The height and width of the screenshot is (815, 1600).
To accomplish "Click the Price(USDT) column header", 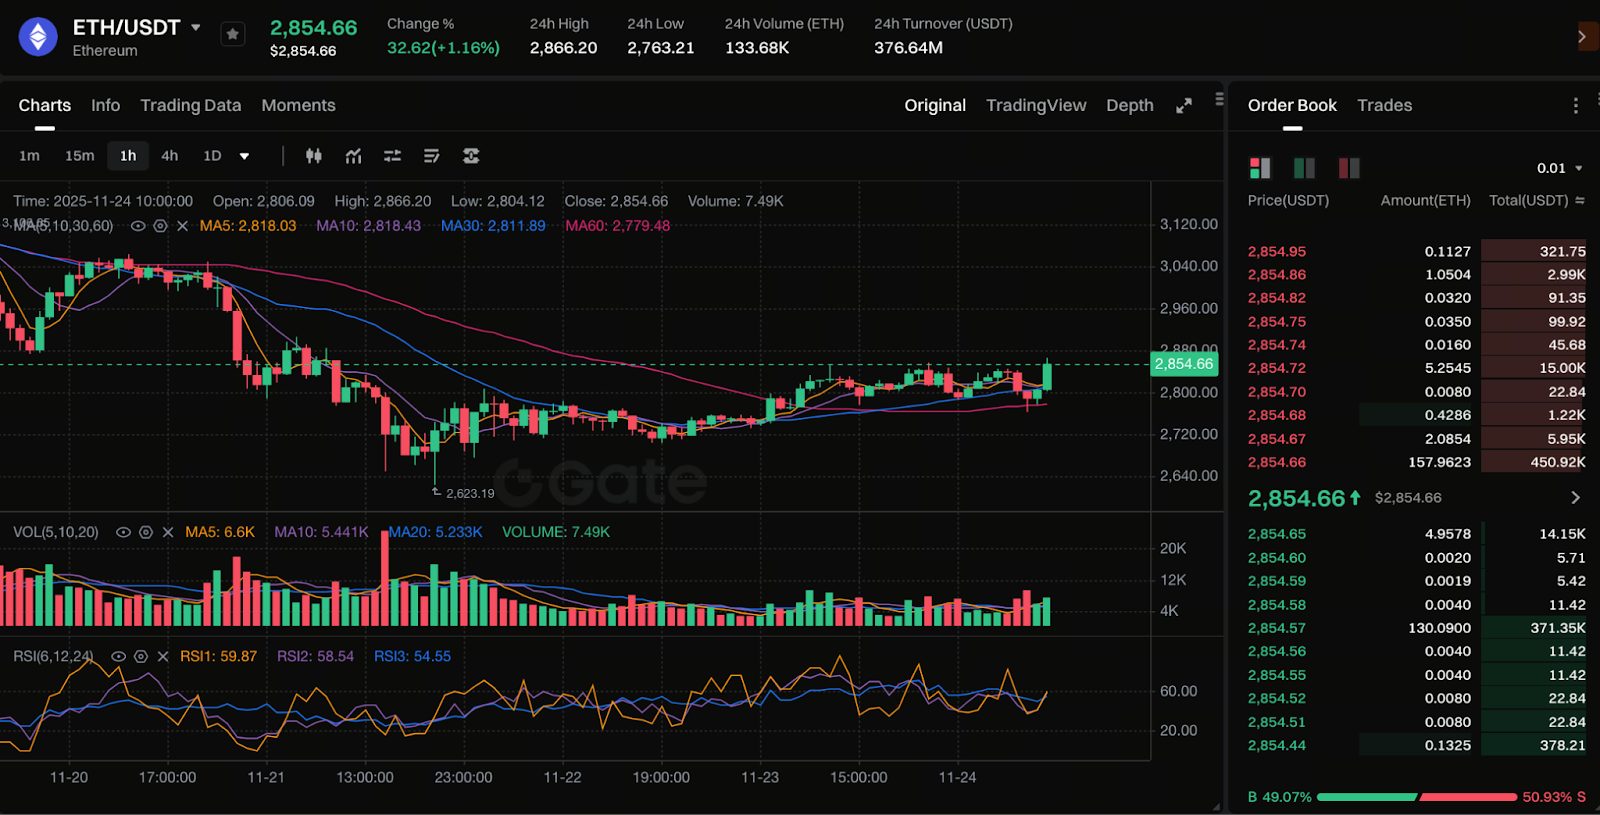I will [1288, 201].
